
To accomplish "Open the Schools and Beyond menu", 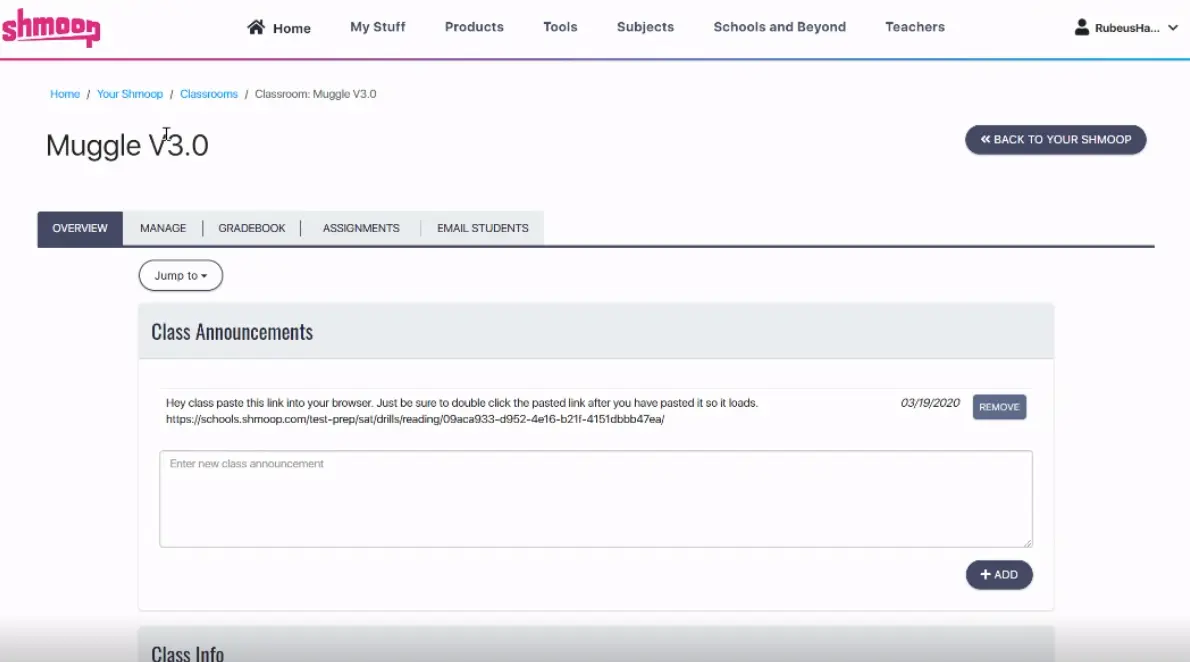I will [779, 27].
